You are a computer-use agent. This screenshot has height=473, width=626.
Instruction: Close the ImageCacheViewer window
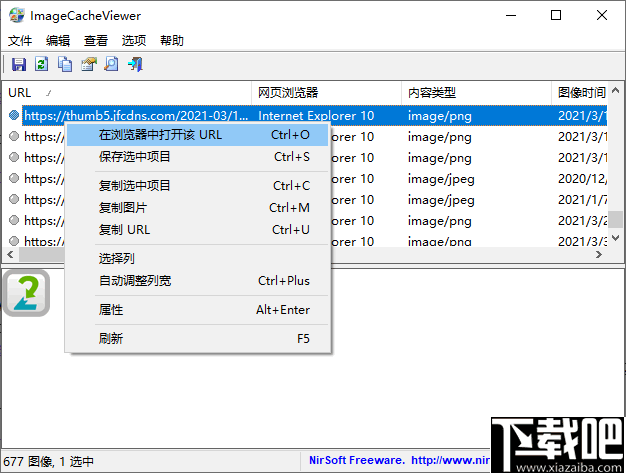pyautogui.click(x=602, y=16)
